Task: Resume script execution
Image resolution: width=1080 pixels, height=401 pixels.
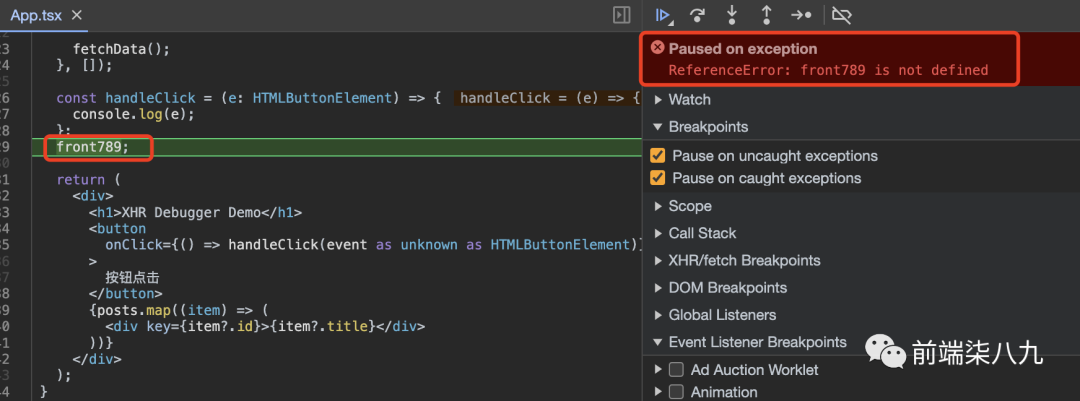Action: coord(661,15)
